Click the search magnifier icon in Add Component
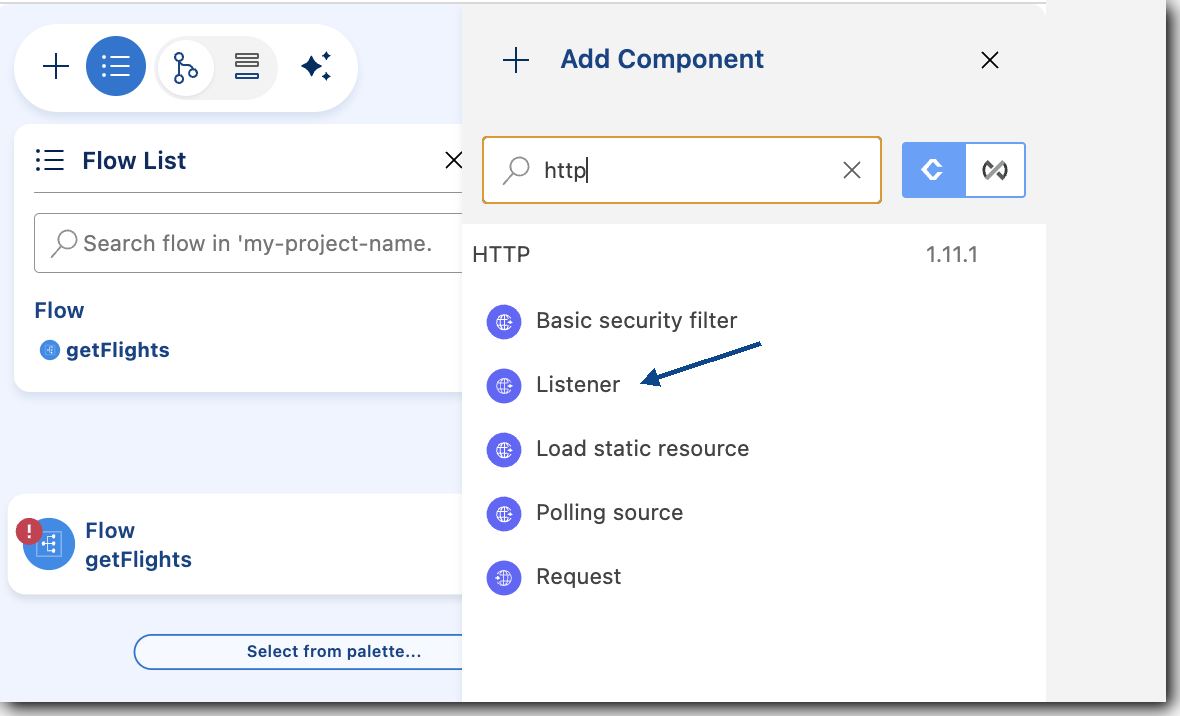 pyautogui.click(x=516, y=170)
